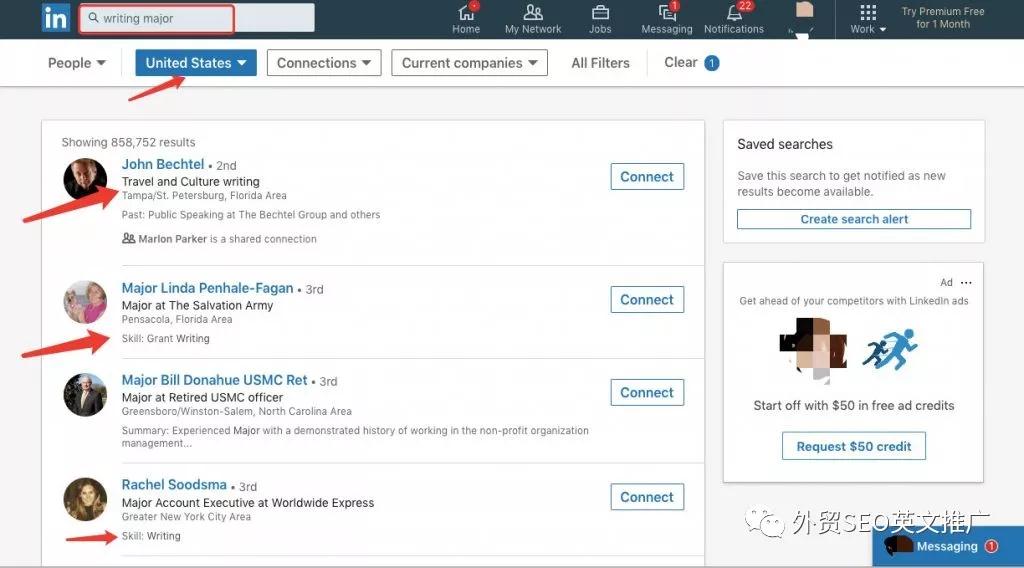Viewport: 1024px width, 568px height.
Task: Expand the Connections filter dropdown
Action: (x=324, y=63)
